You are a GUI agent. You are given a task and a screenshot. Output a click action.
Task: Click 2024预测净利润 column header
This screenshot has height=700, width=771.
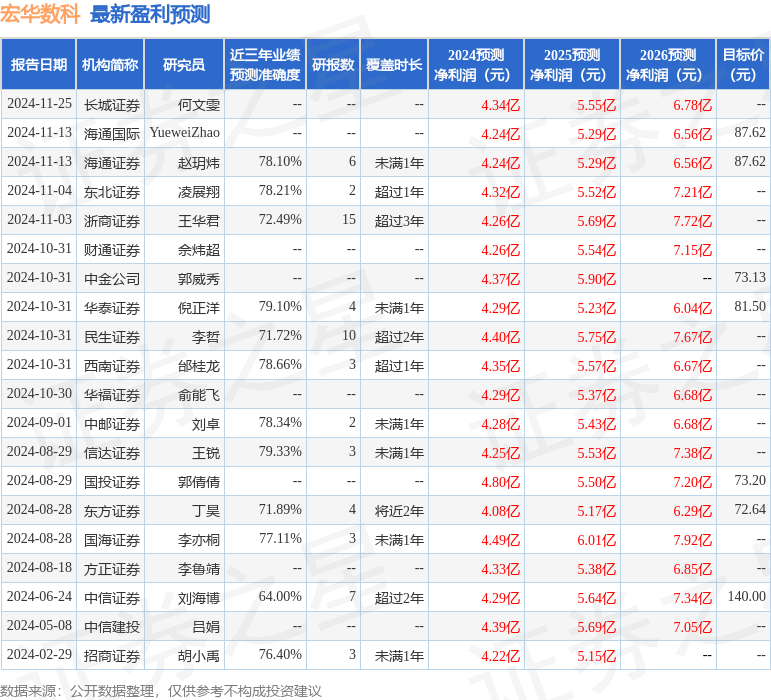point(476,65)
